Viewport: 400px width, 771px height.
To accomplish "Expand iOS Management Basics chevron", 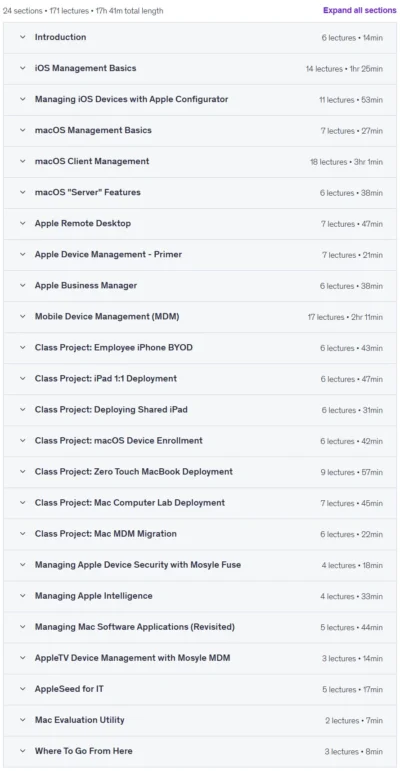I will coord(23,68).
